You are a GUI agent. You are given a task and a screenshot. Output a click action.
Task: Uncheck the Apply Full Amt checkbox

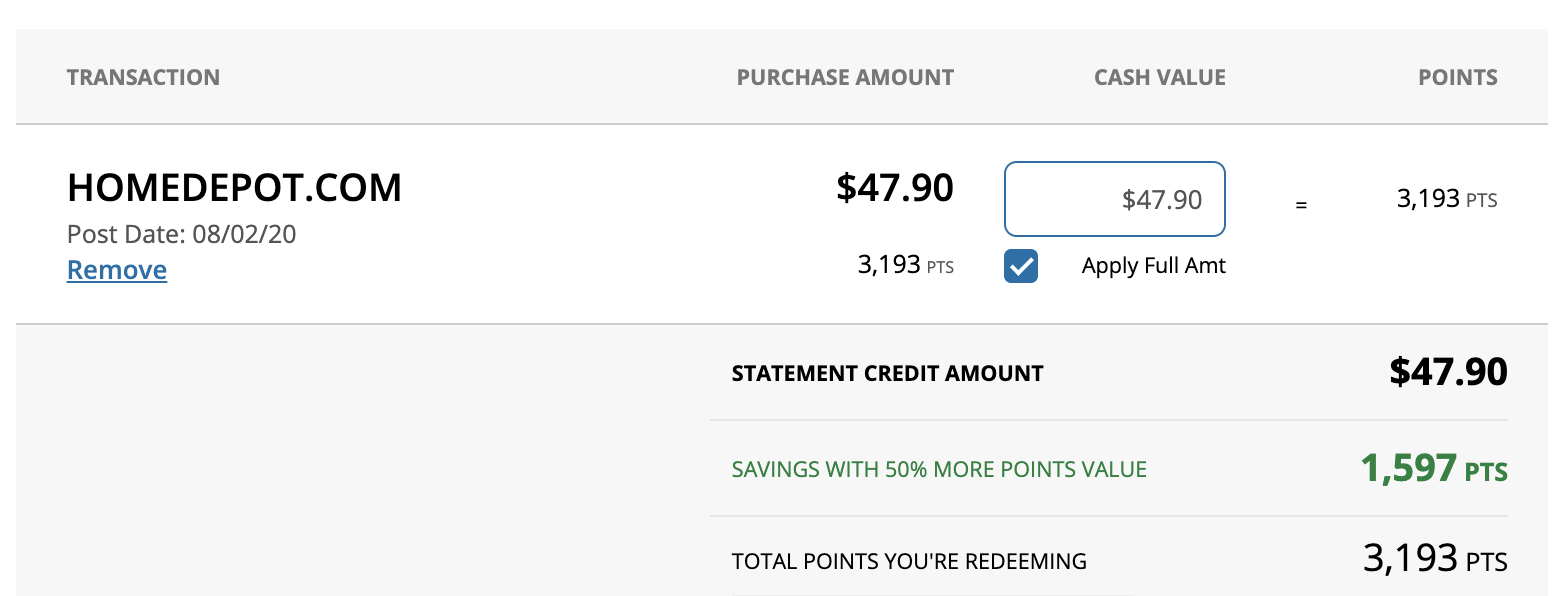pos(1021,266)
